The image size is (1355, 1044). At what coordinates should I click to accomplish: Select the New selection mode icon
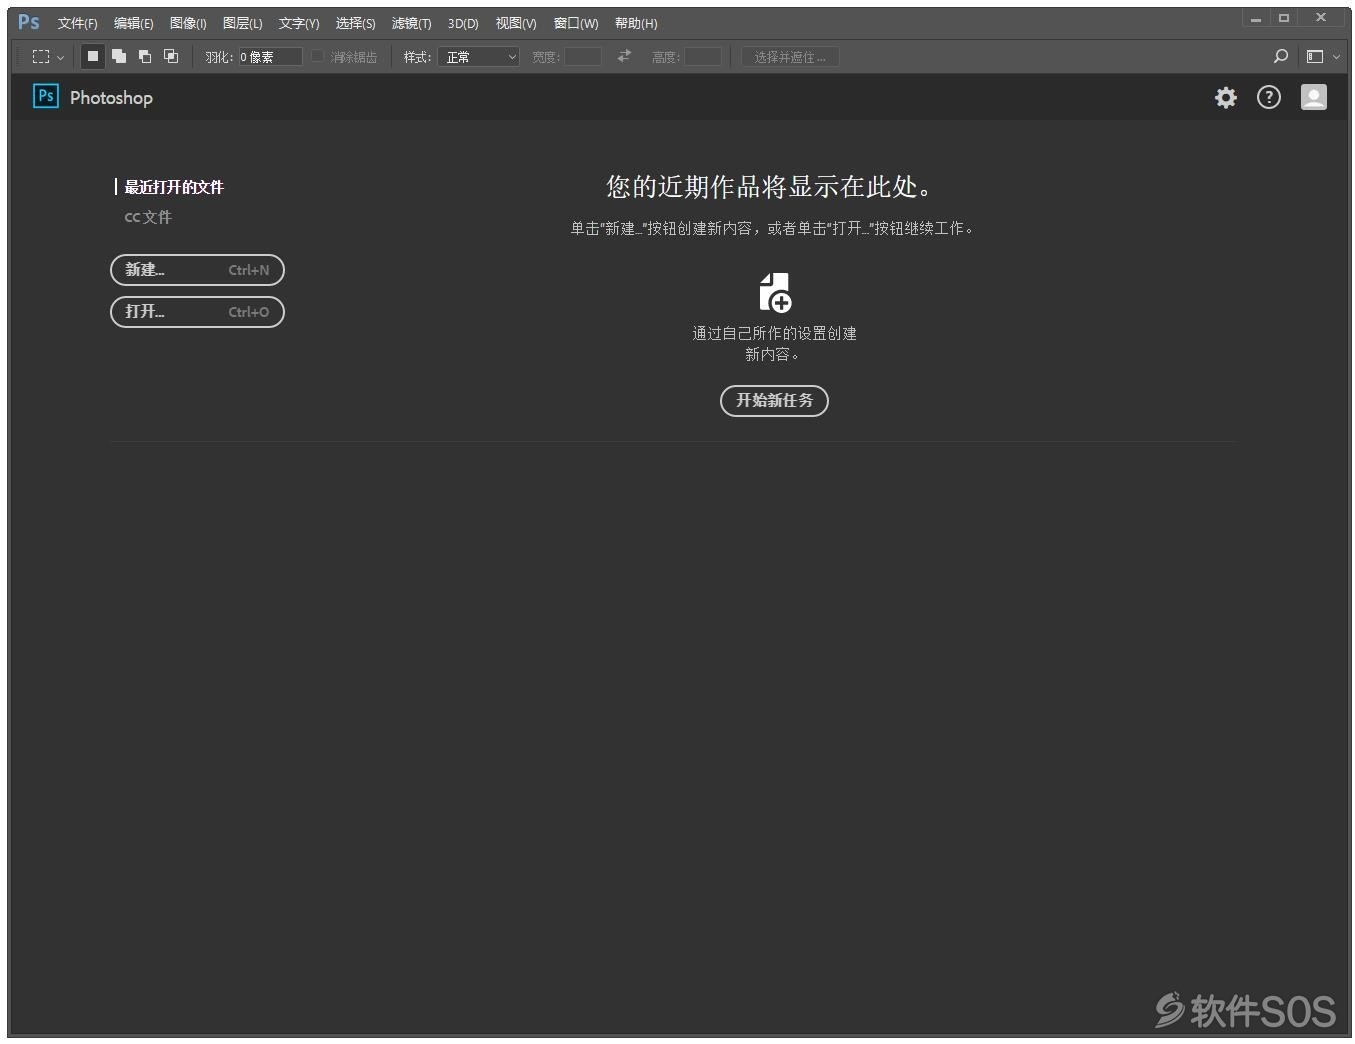tap(93, 57)
